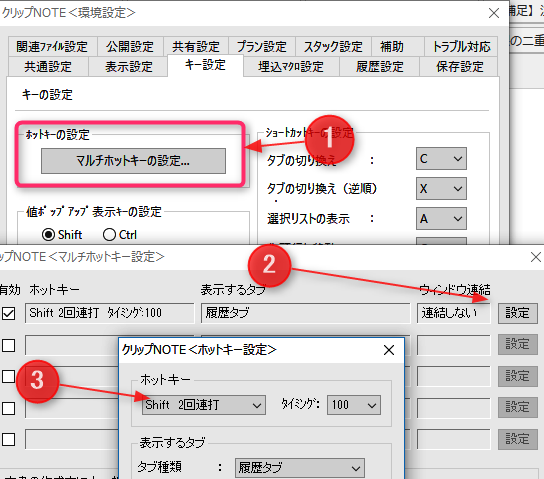This screenshot has height=479, width=544.
Task: Click the ホットキー column header
Action: pyautogui.click(x=54, y=290)
